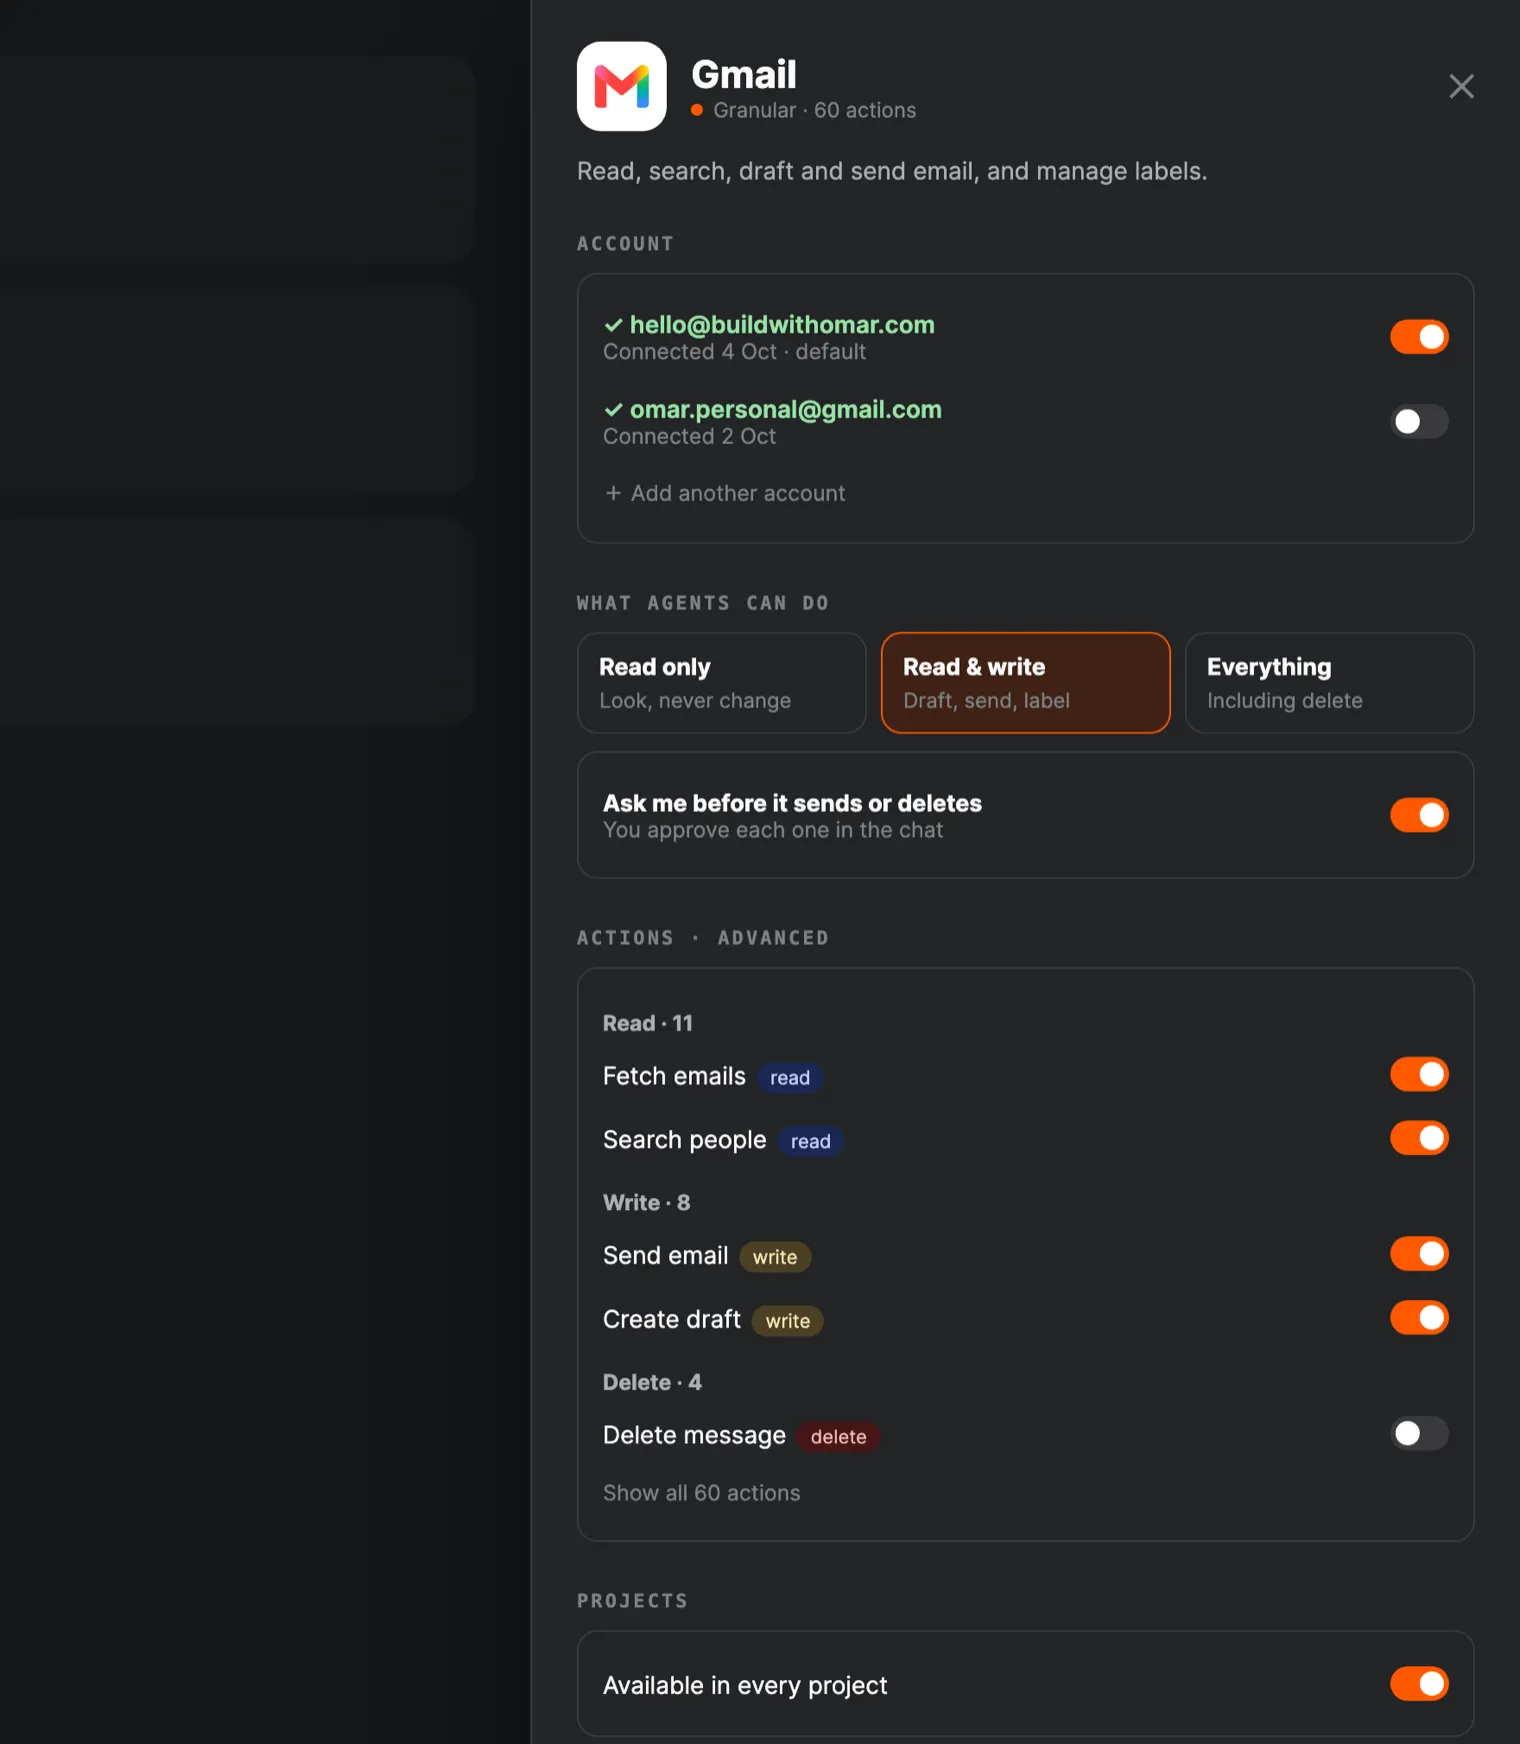Click the hello@buildwithomar.com email address
Viewport: 1520px width, 1744px height.
(x=782, y=325)
